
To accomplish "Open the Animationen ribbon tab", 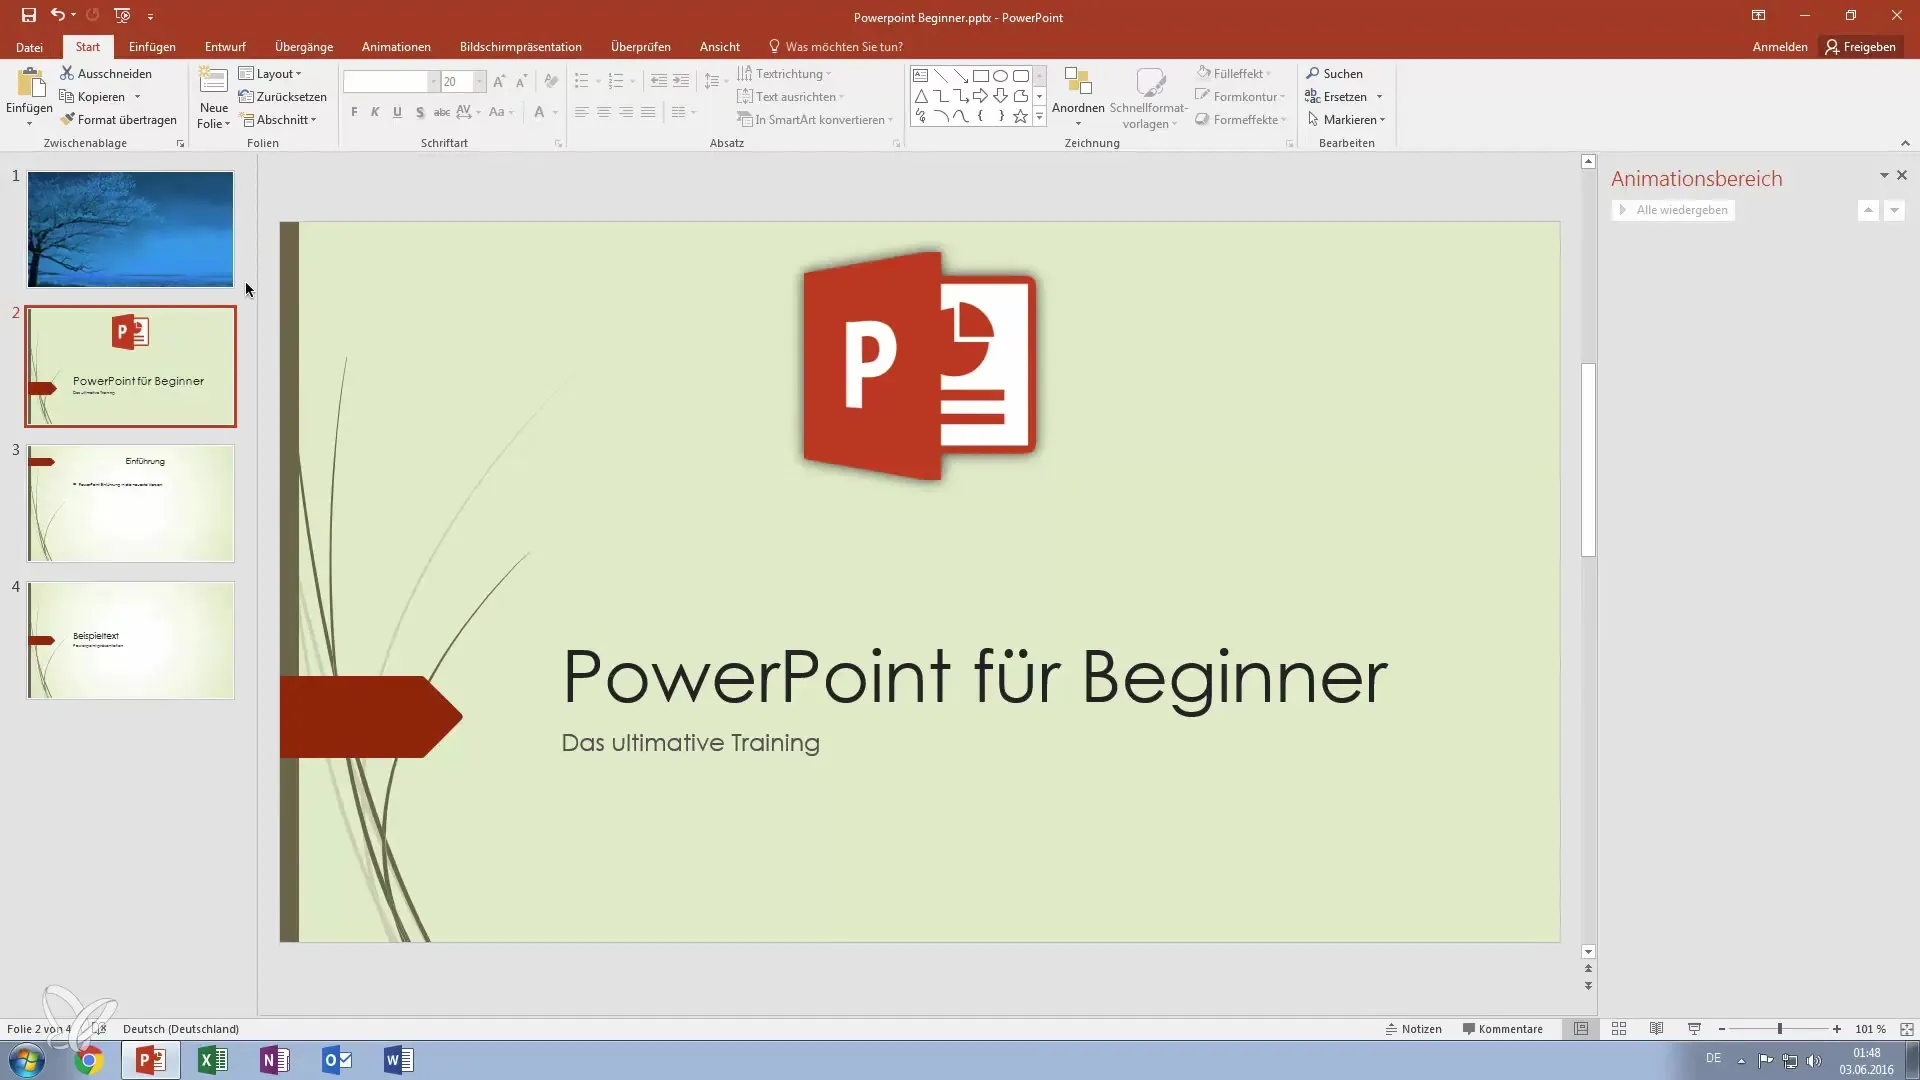I will pos(396,47).
